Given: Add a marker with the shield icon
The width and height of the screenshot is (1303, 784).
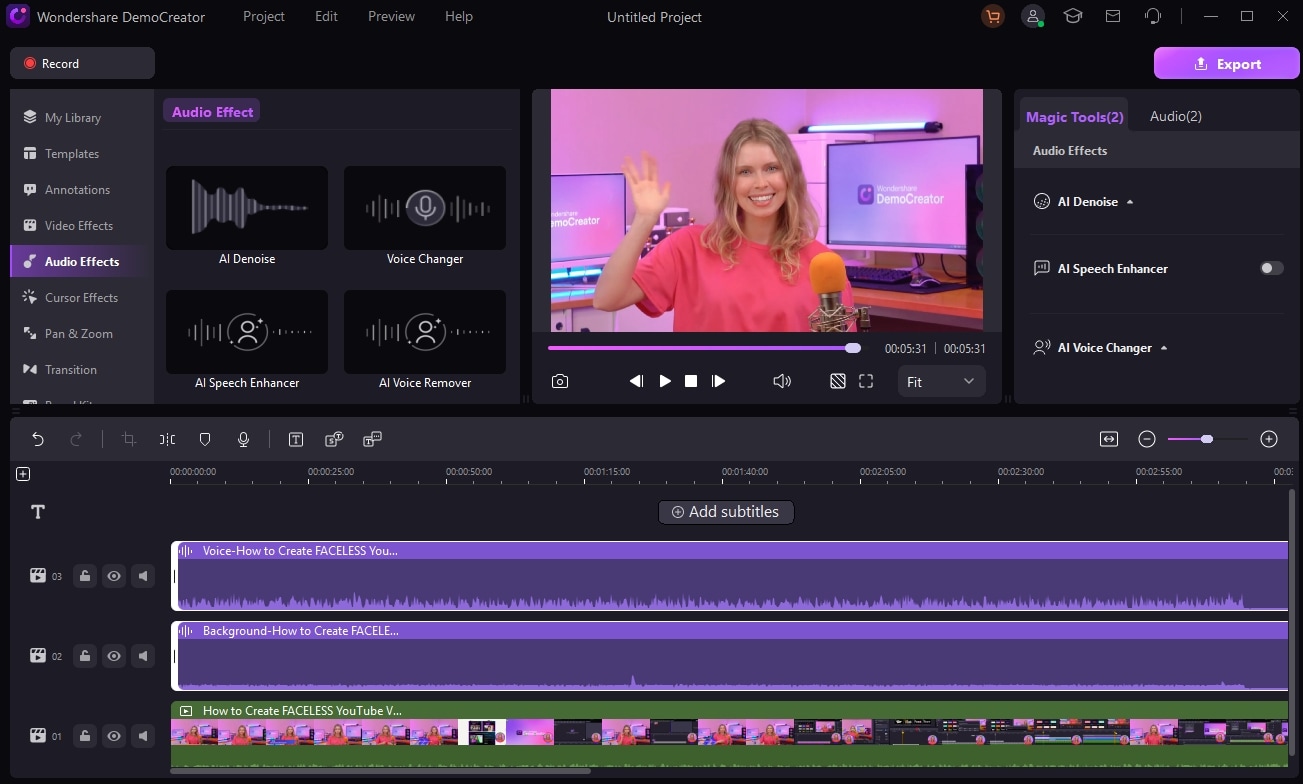Looking at the screenshot, I should point(205,439).
